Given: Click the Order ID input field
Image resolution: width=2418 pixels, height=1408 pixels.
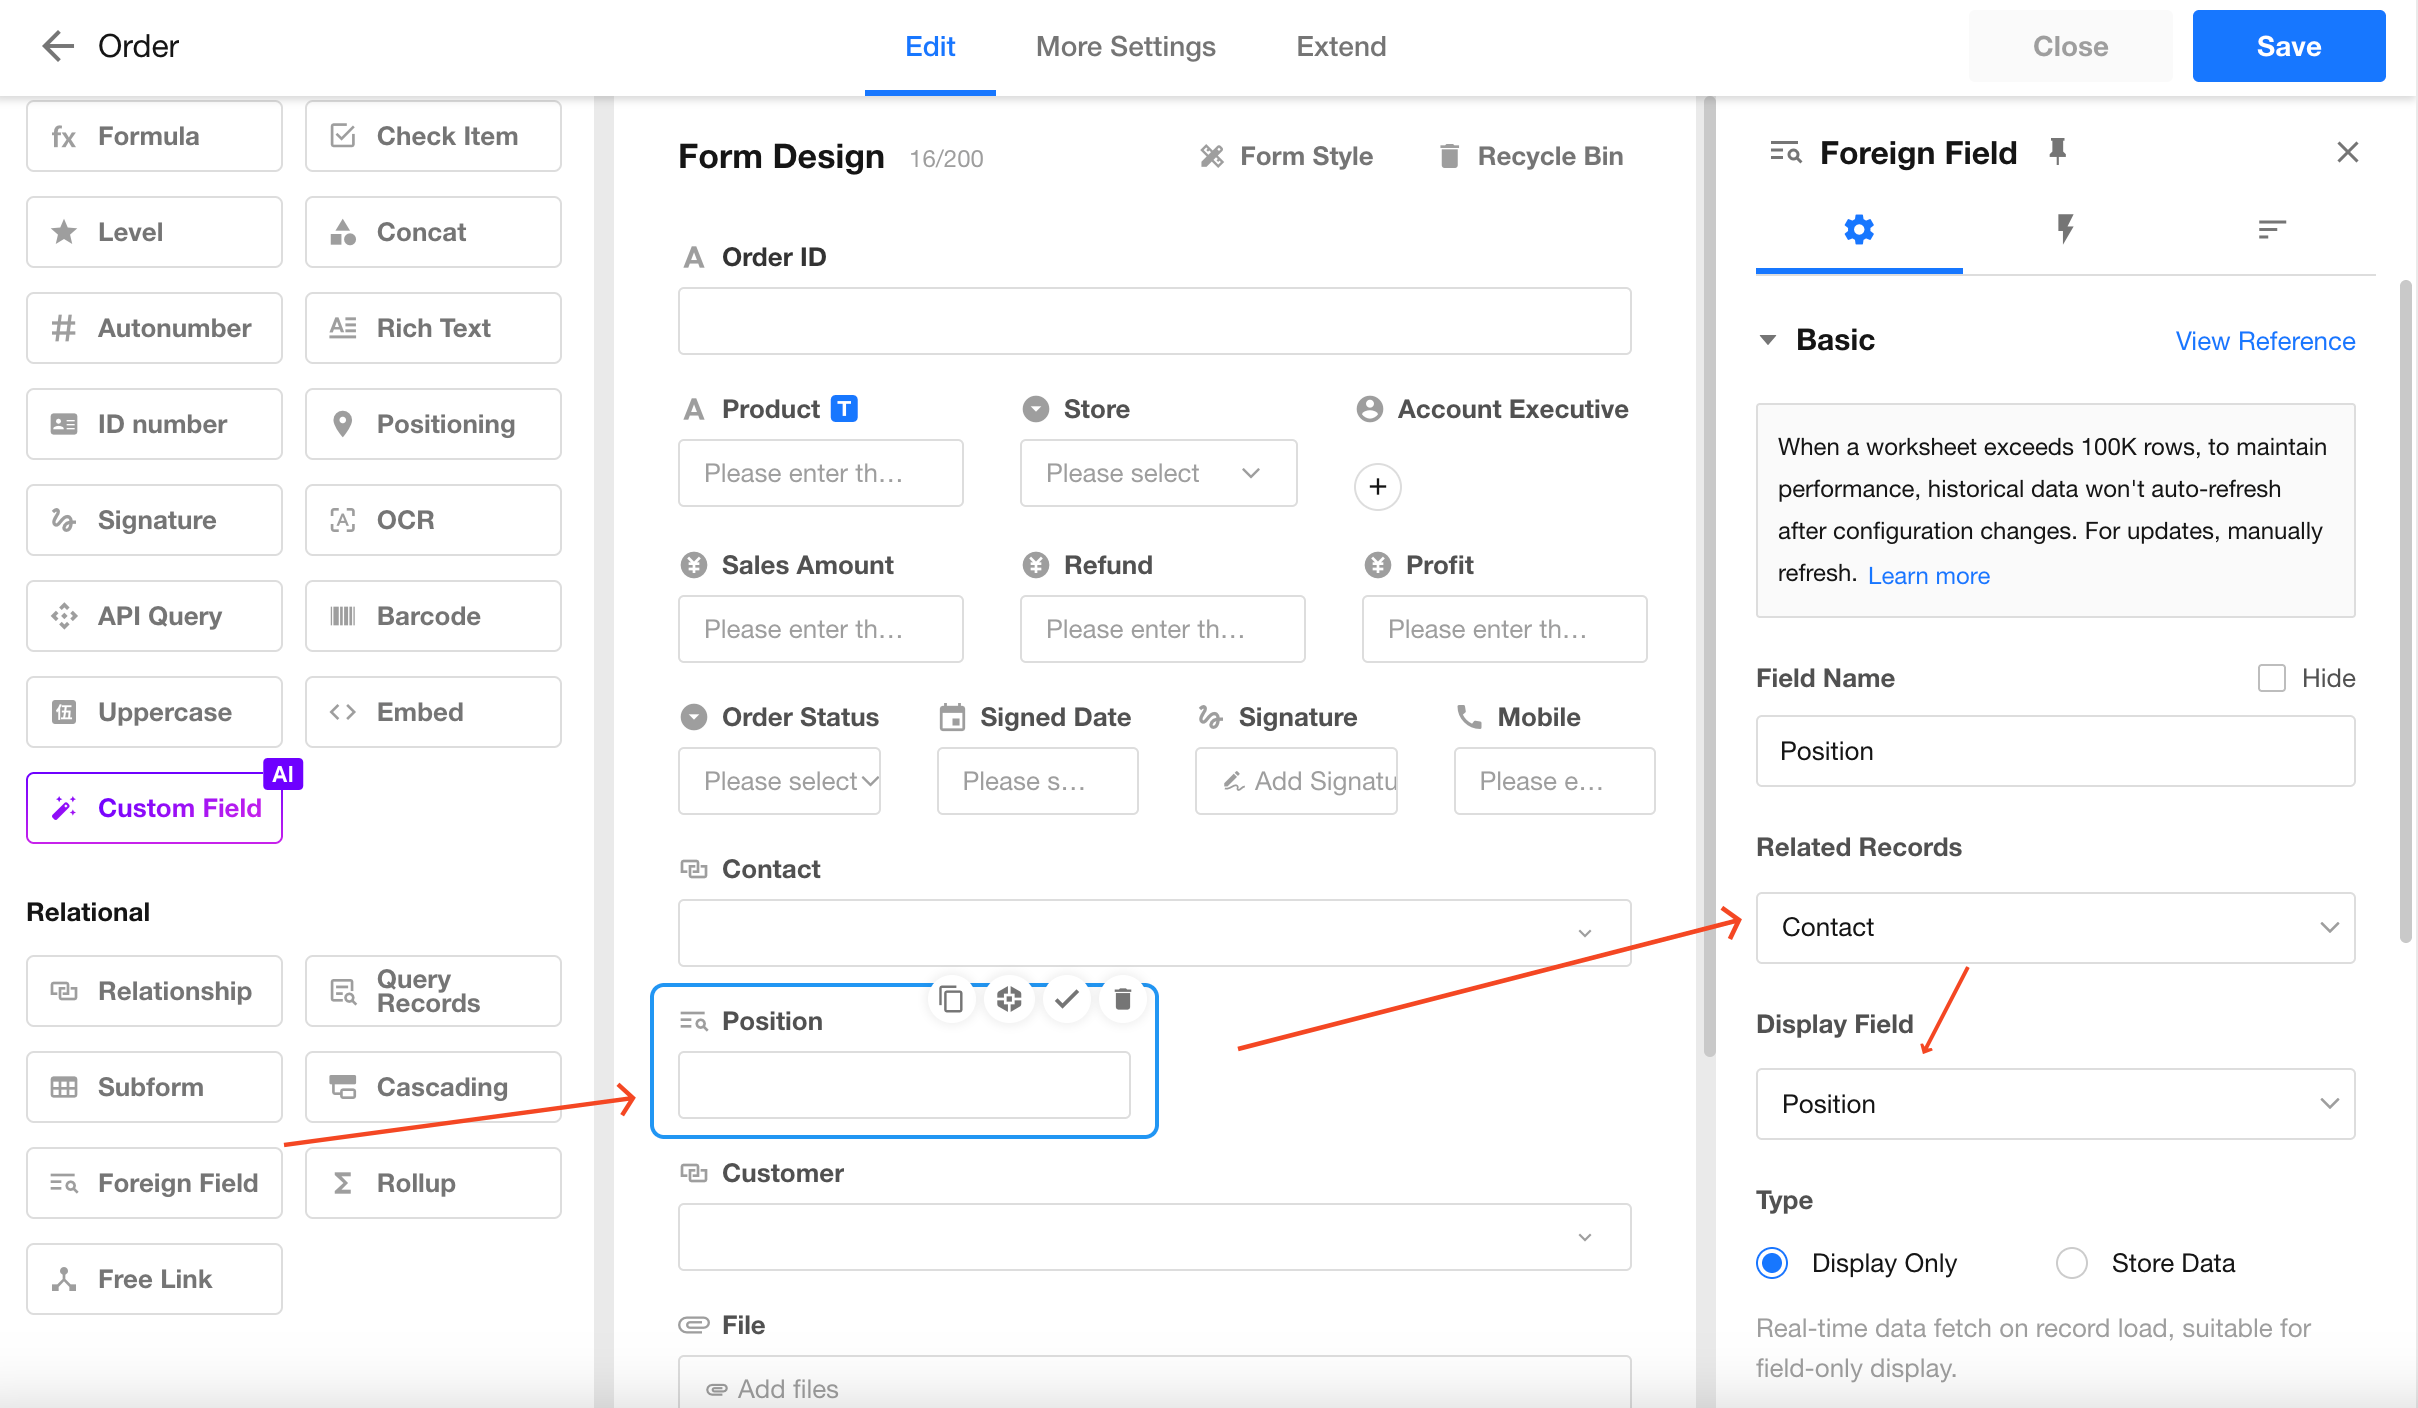Looking at the screenshot, I should (1154, 321).
